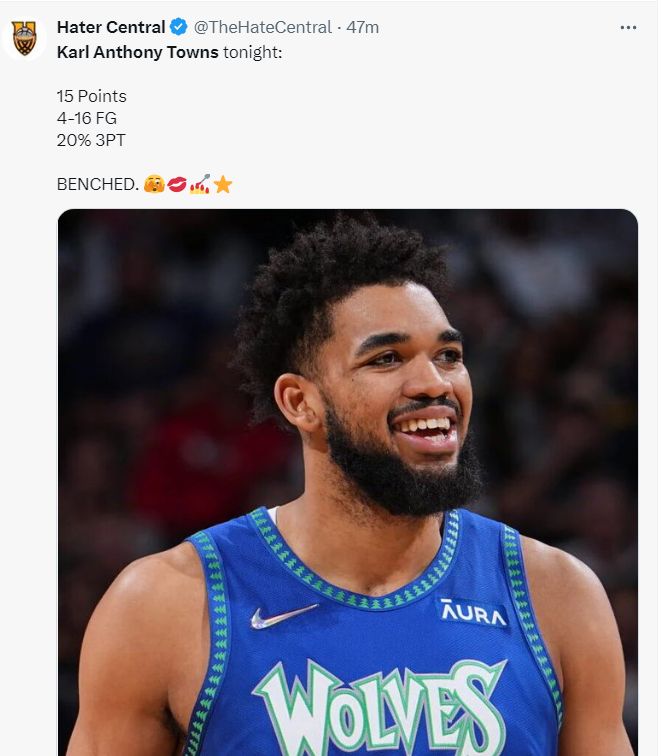661x756 pixels.
Task: Click the word BENCHED in the tweet
Action: pyautogui.click(x=97, y=185)
